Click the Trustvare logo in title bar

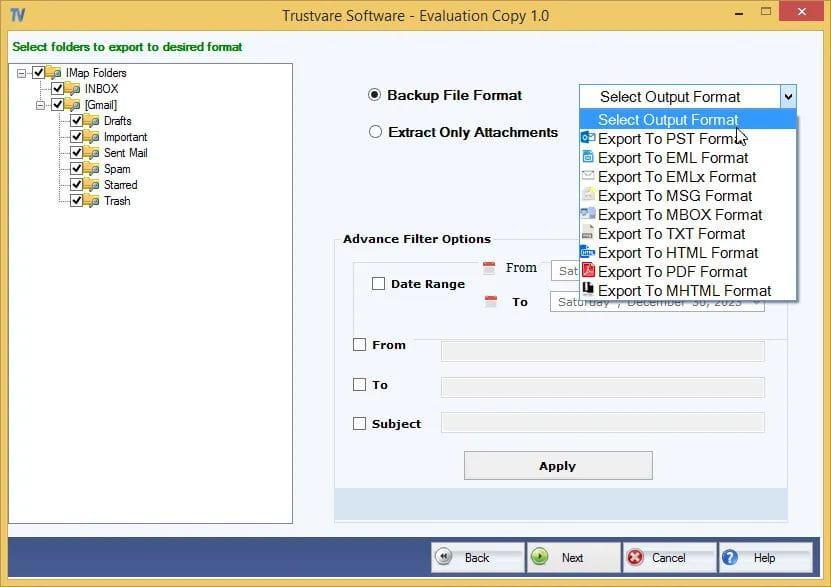point(16,16)
